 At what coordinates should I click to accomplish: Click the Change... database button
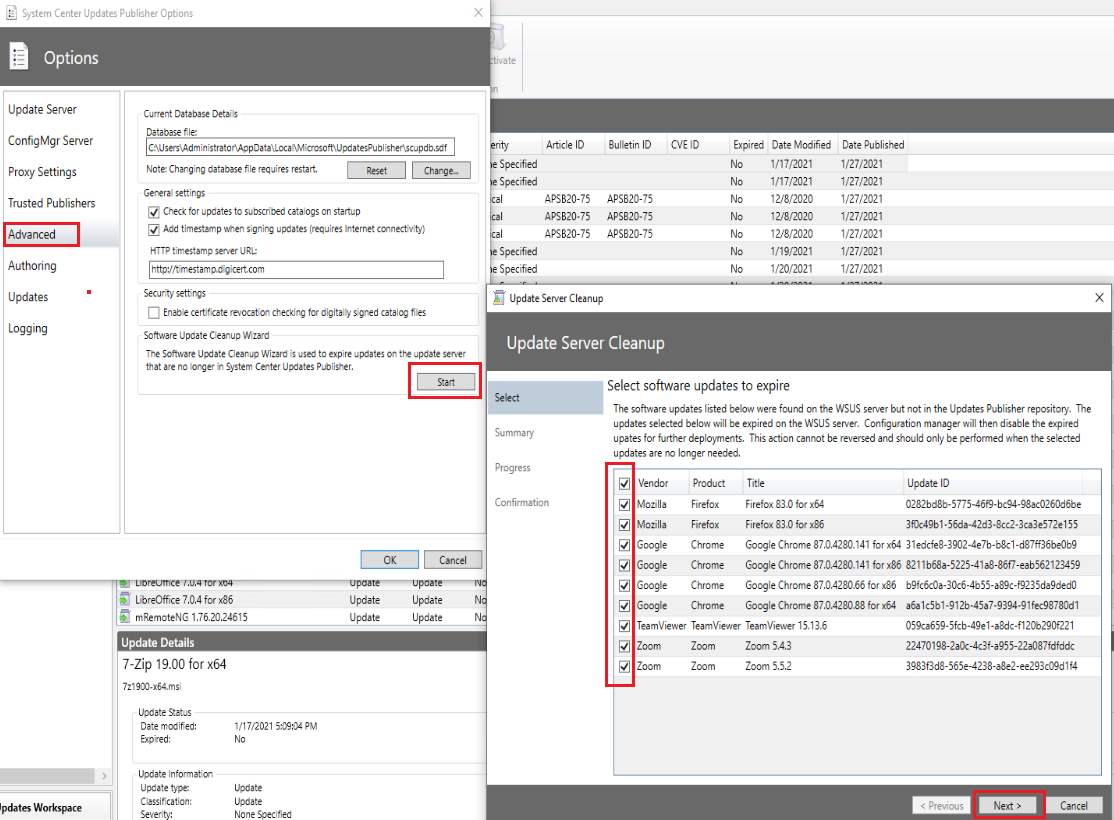point(441,171)
